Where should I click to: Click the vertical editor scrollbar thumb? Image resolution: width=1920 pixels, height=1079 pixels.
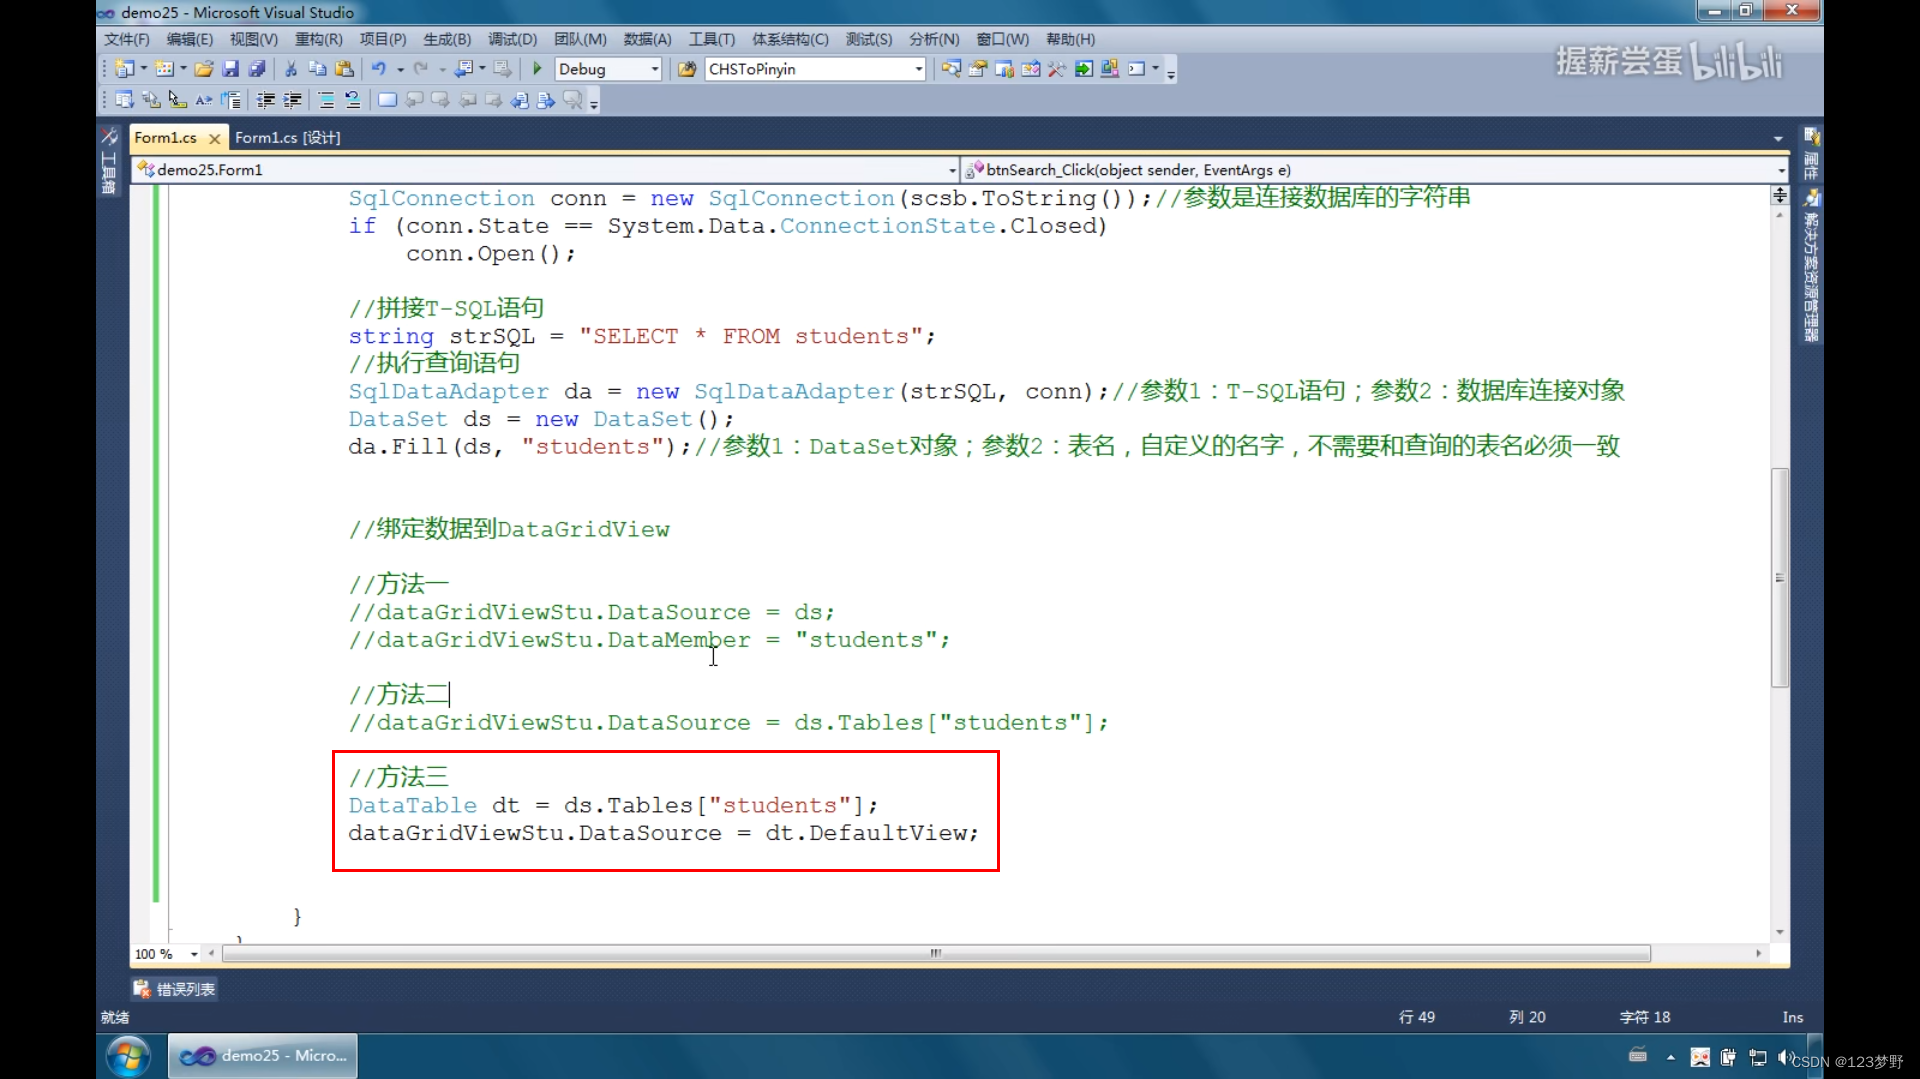point(1779,577)
